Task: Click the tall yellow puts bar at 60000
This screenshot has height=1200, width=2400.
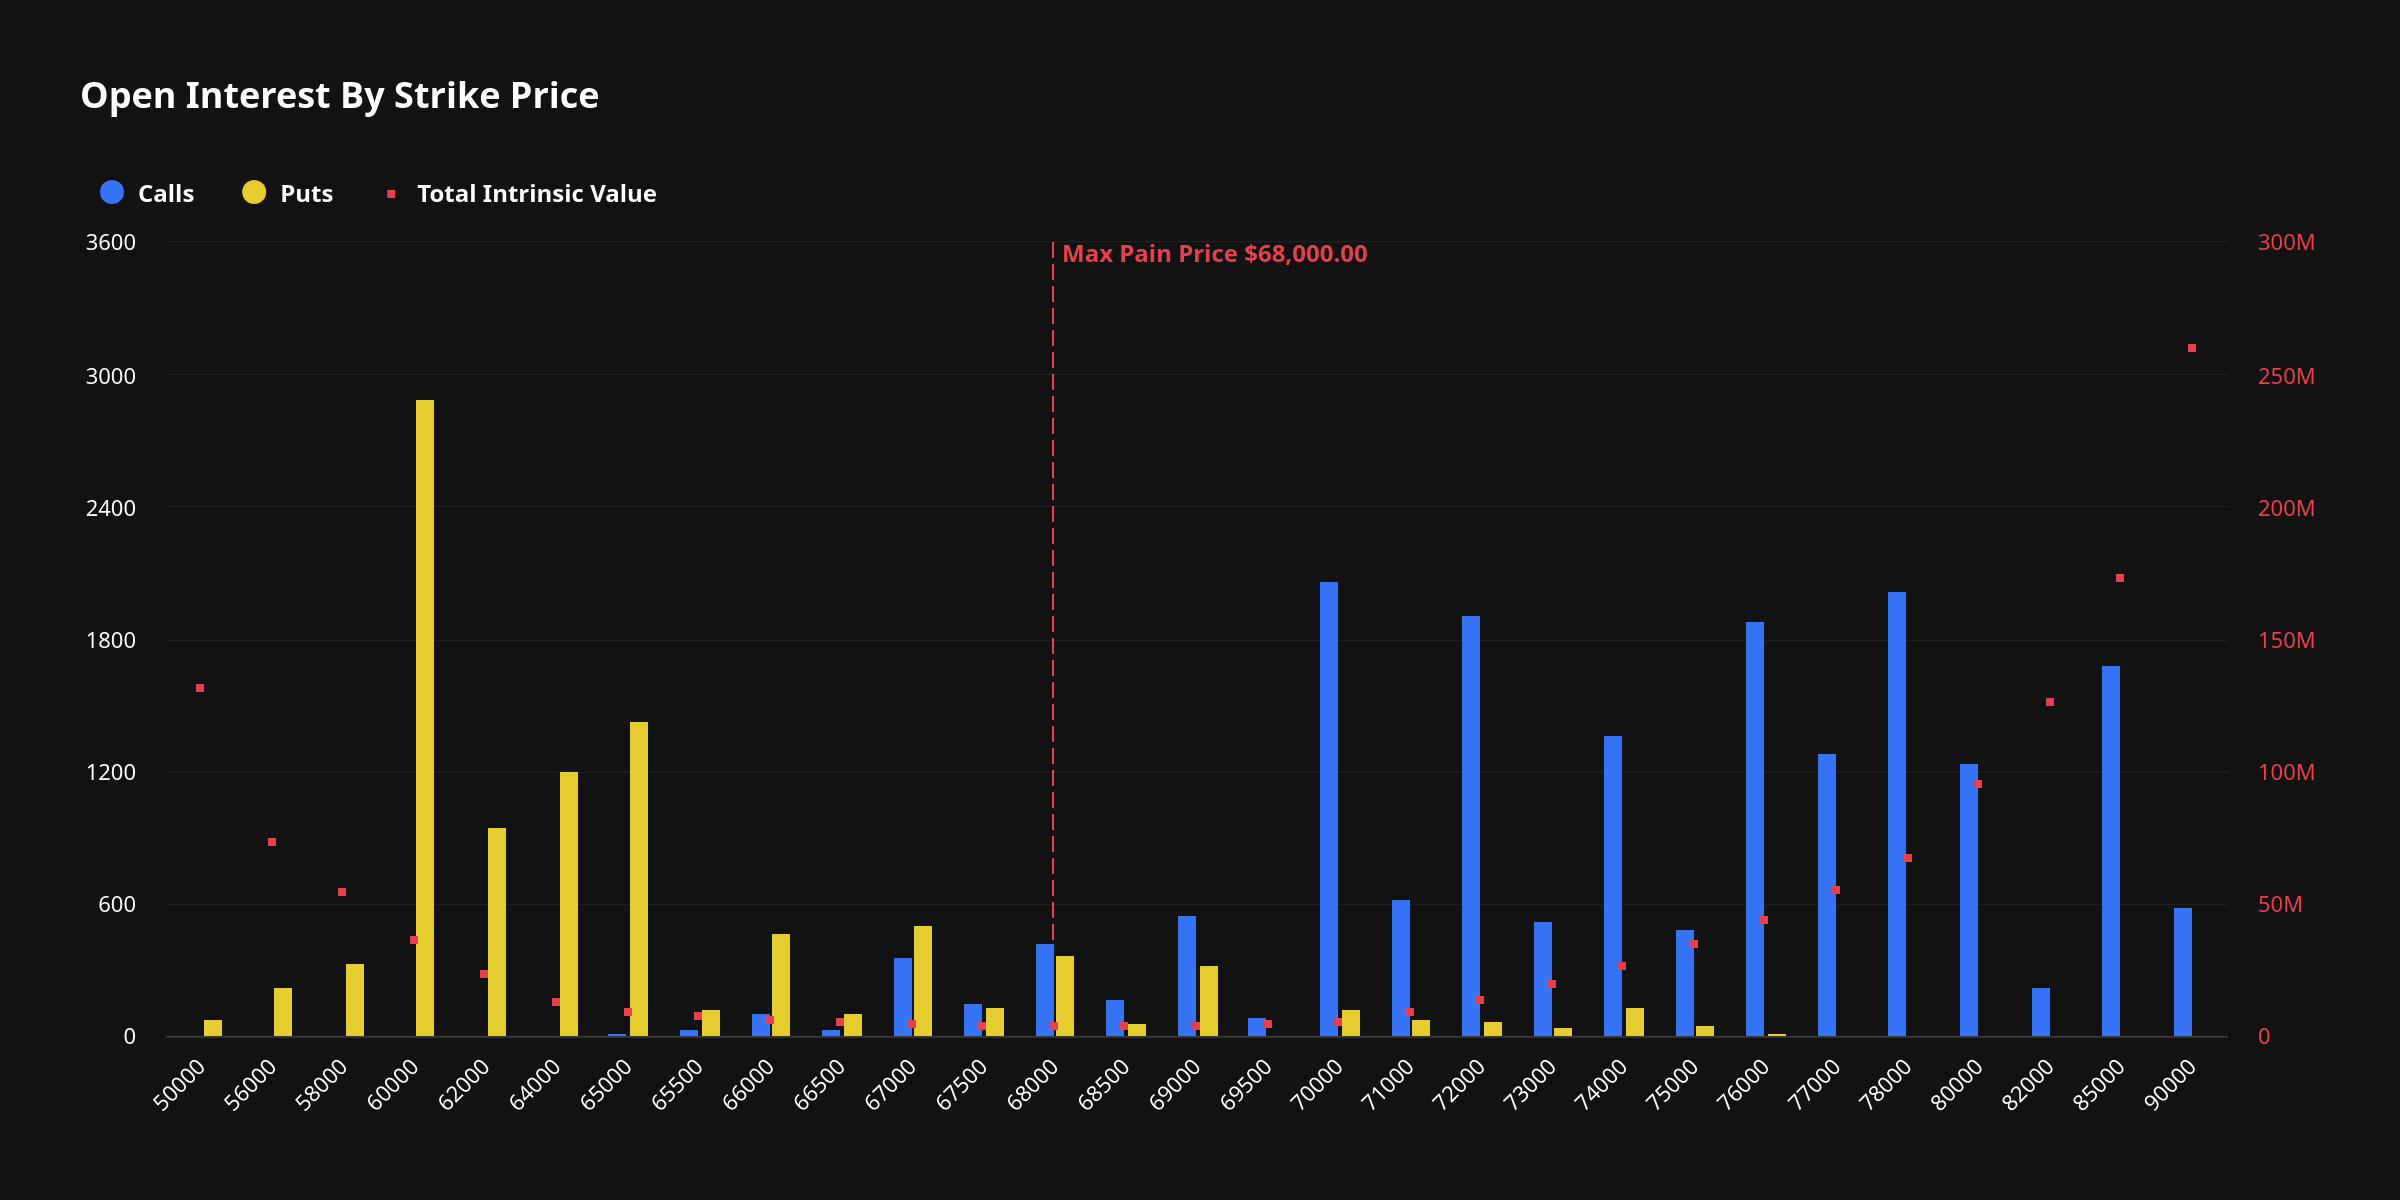Action: 425,718
